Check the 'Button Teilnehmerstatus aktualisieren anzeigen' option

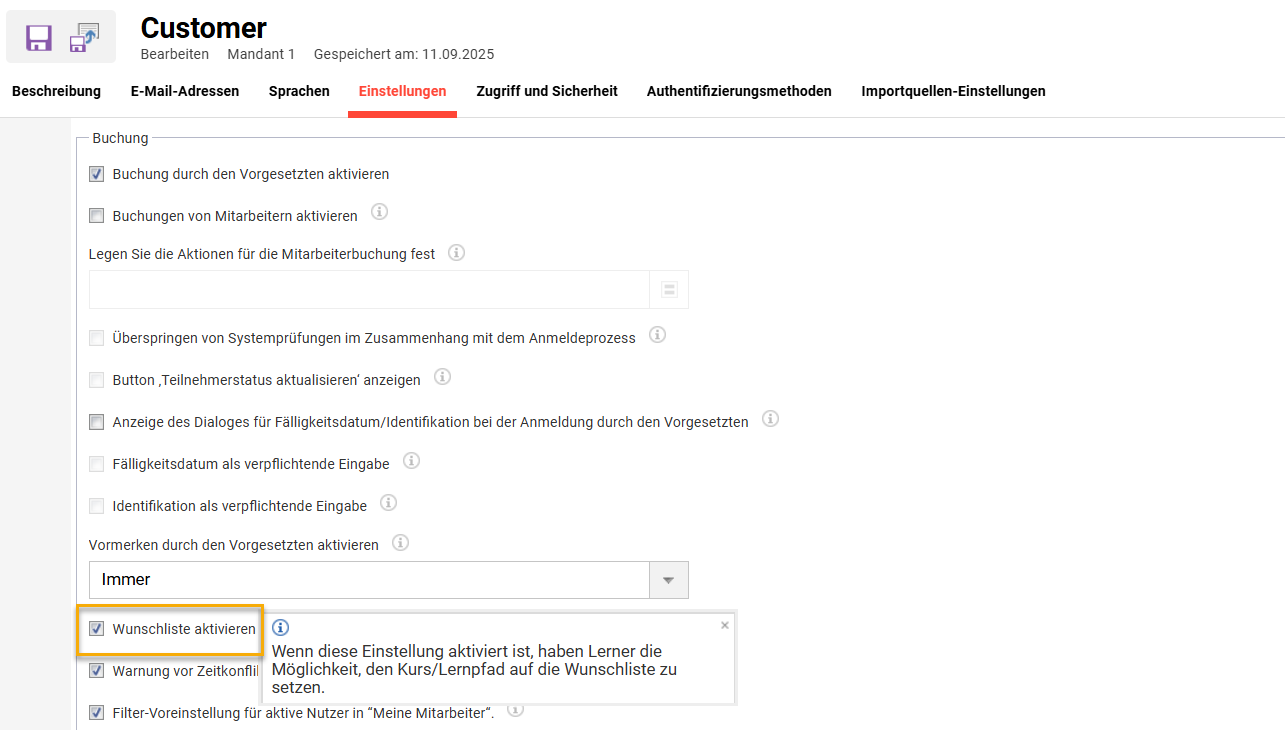tap(96, 379)
